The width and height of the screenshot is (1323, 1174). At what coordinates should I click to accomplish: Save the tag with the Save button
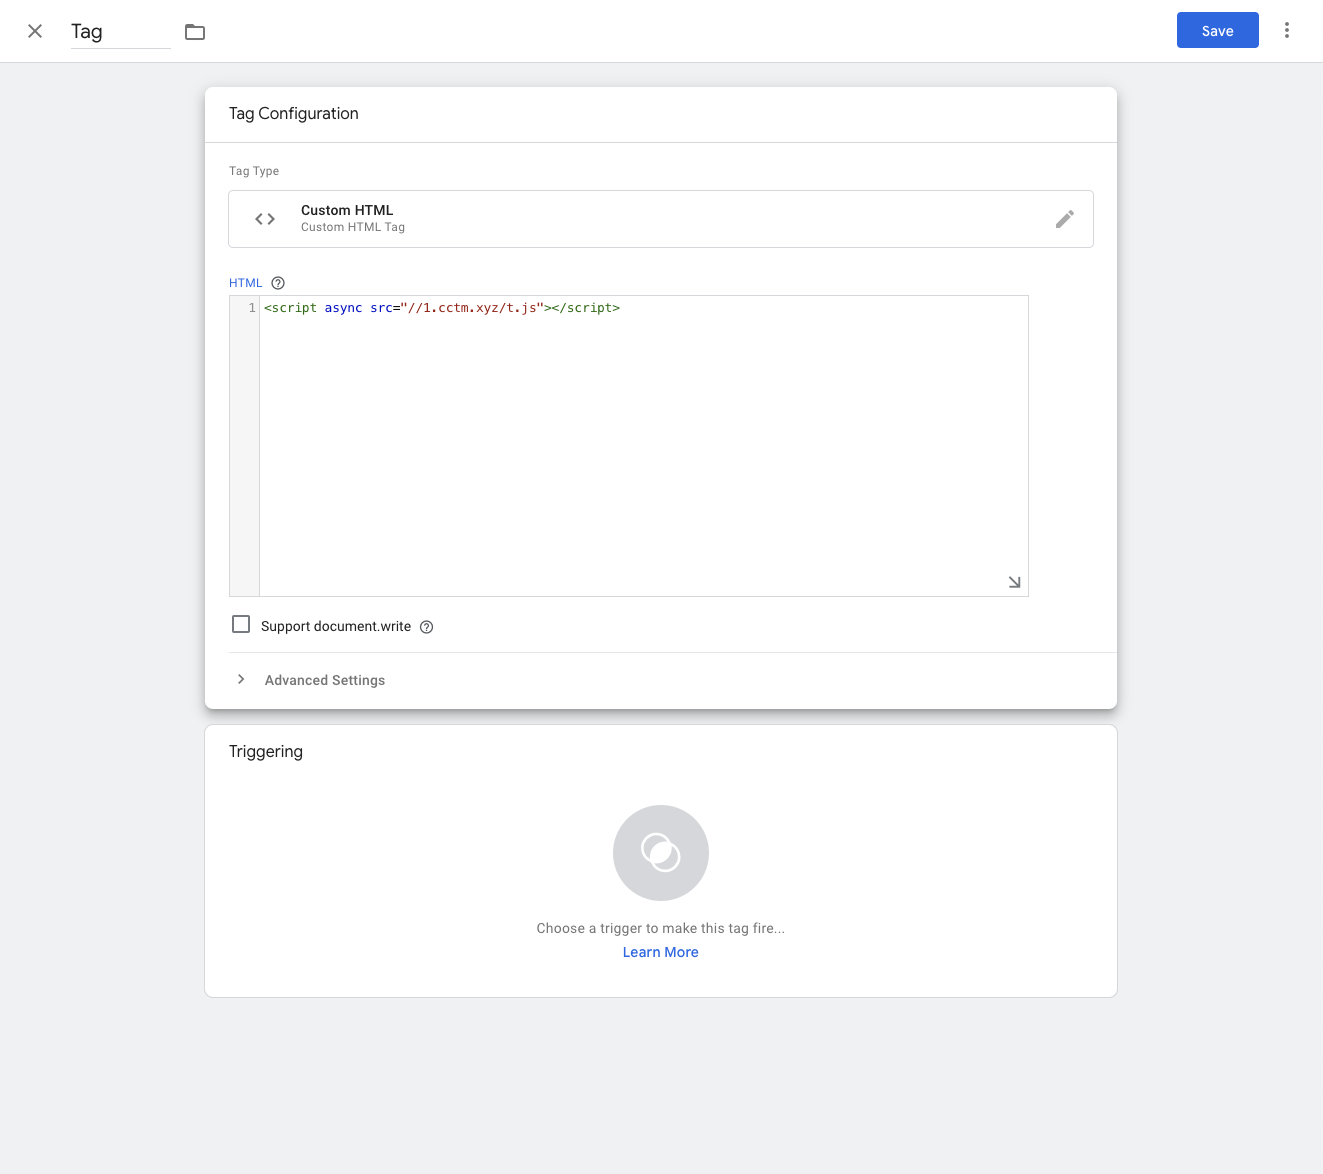[x=1217, y=31]
